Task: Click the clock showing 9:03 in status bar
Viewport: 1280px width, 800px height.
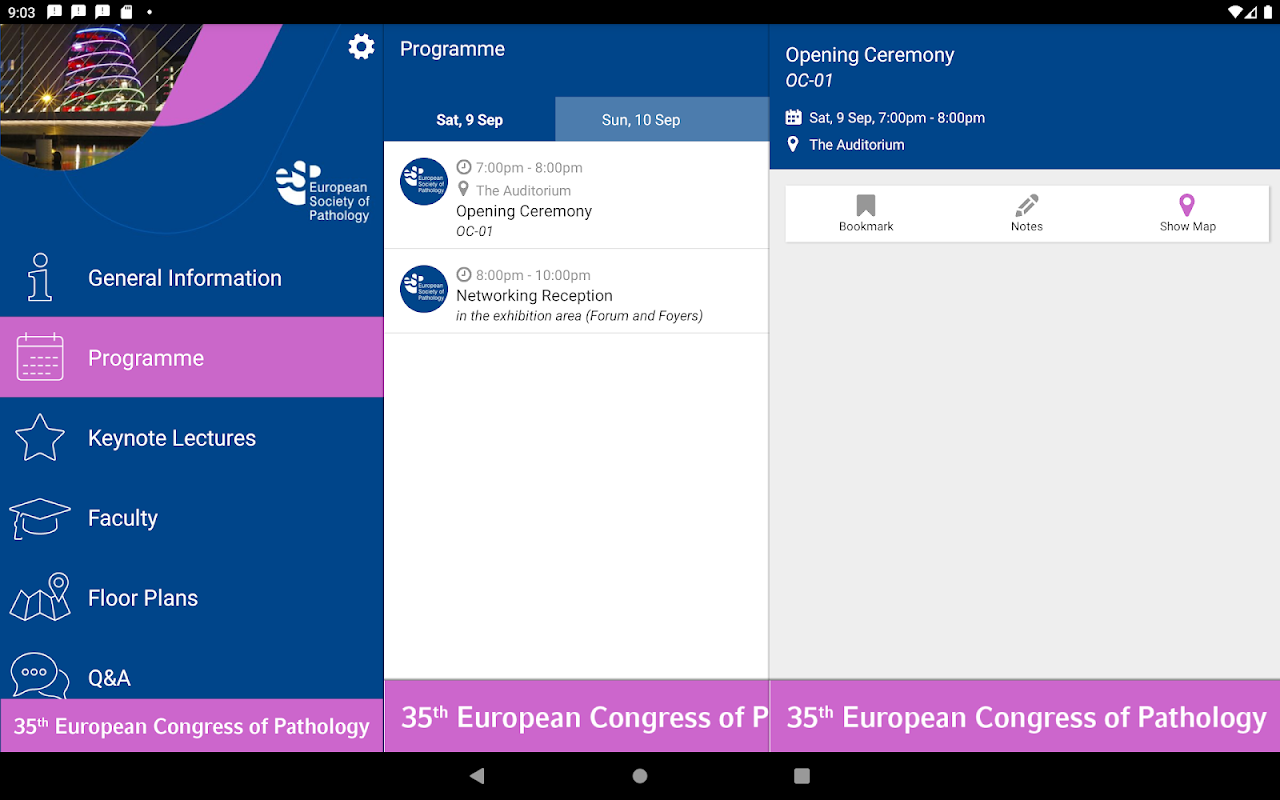Action: point(20,12)
